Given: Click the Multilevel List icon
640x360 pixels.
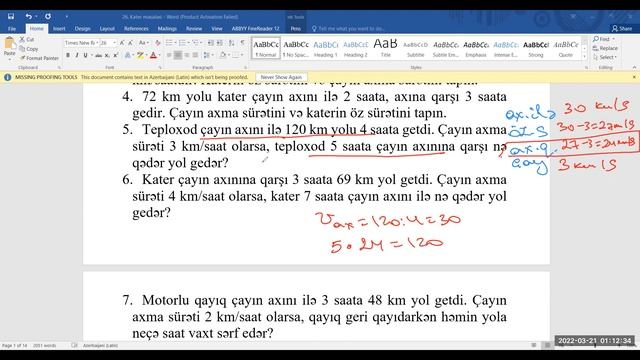Looking at the screenshot, I should tap(196, 43).
